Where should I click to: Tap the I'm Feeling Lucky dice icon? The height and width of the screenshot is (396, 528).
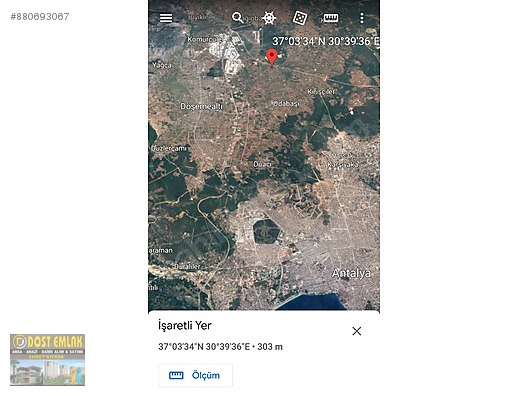coord(300,18)
